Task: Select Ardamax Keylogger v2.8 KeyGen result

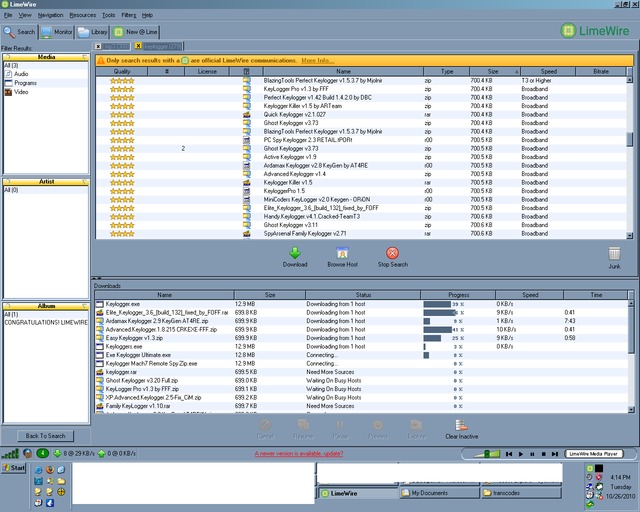Action: click(361, 165)
